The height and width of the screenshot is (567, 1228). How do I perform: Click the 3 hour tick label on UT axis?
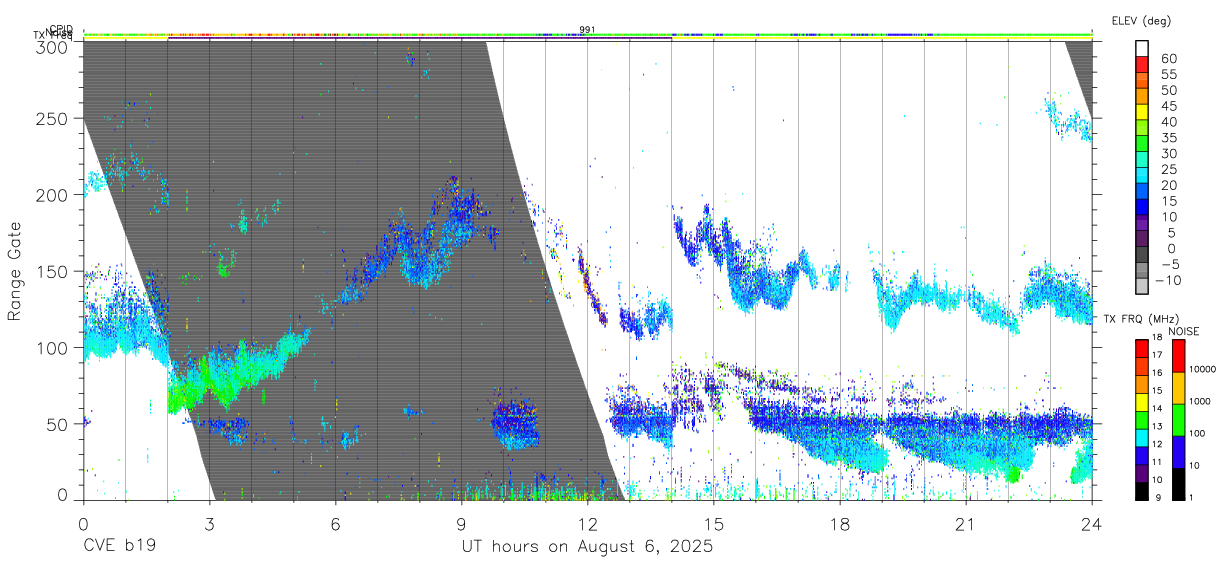pos(209,525)
